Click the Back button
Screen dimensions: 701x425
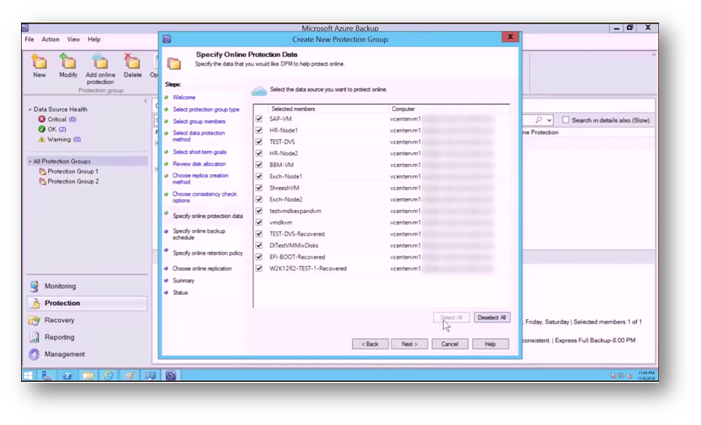coord(370,344)
